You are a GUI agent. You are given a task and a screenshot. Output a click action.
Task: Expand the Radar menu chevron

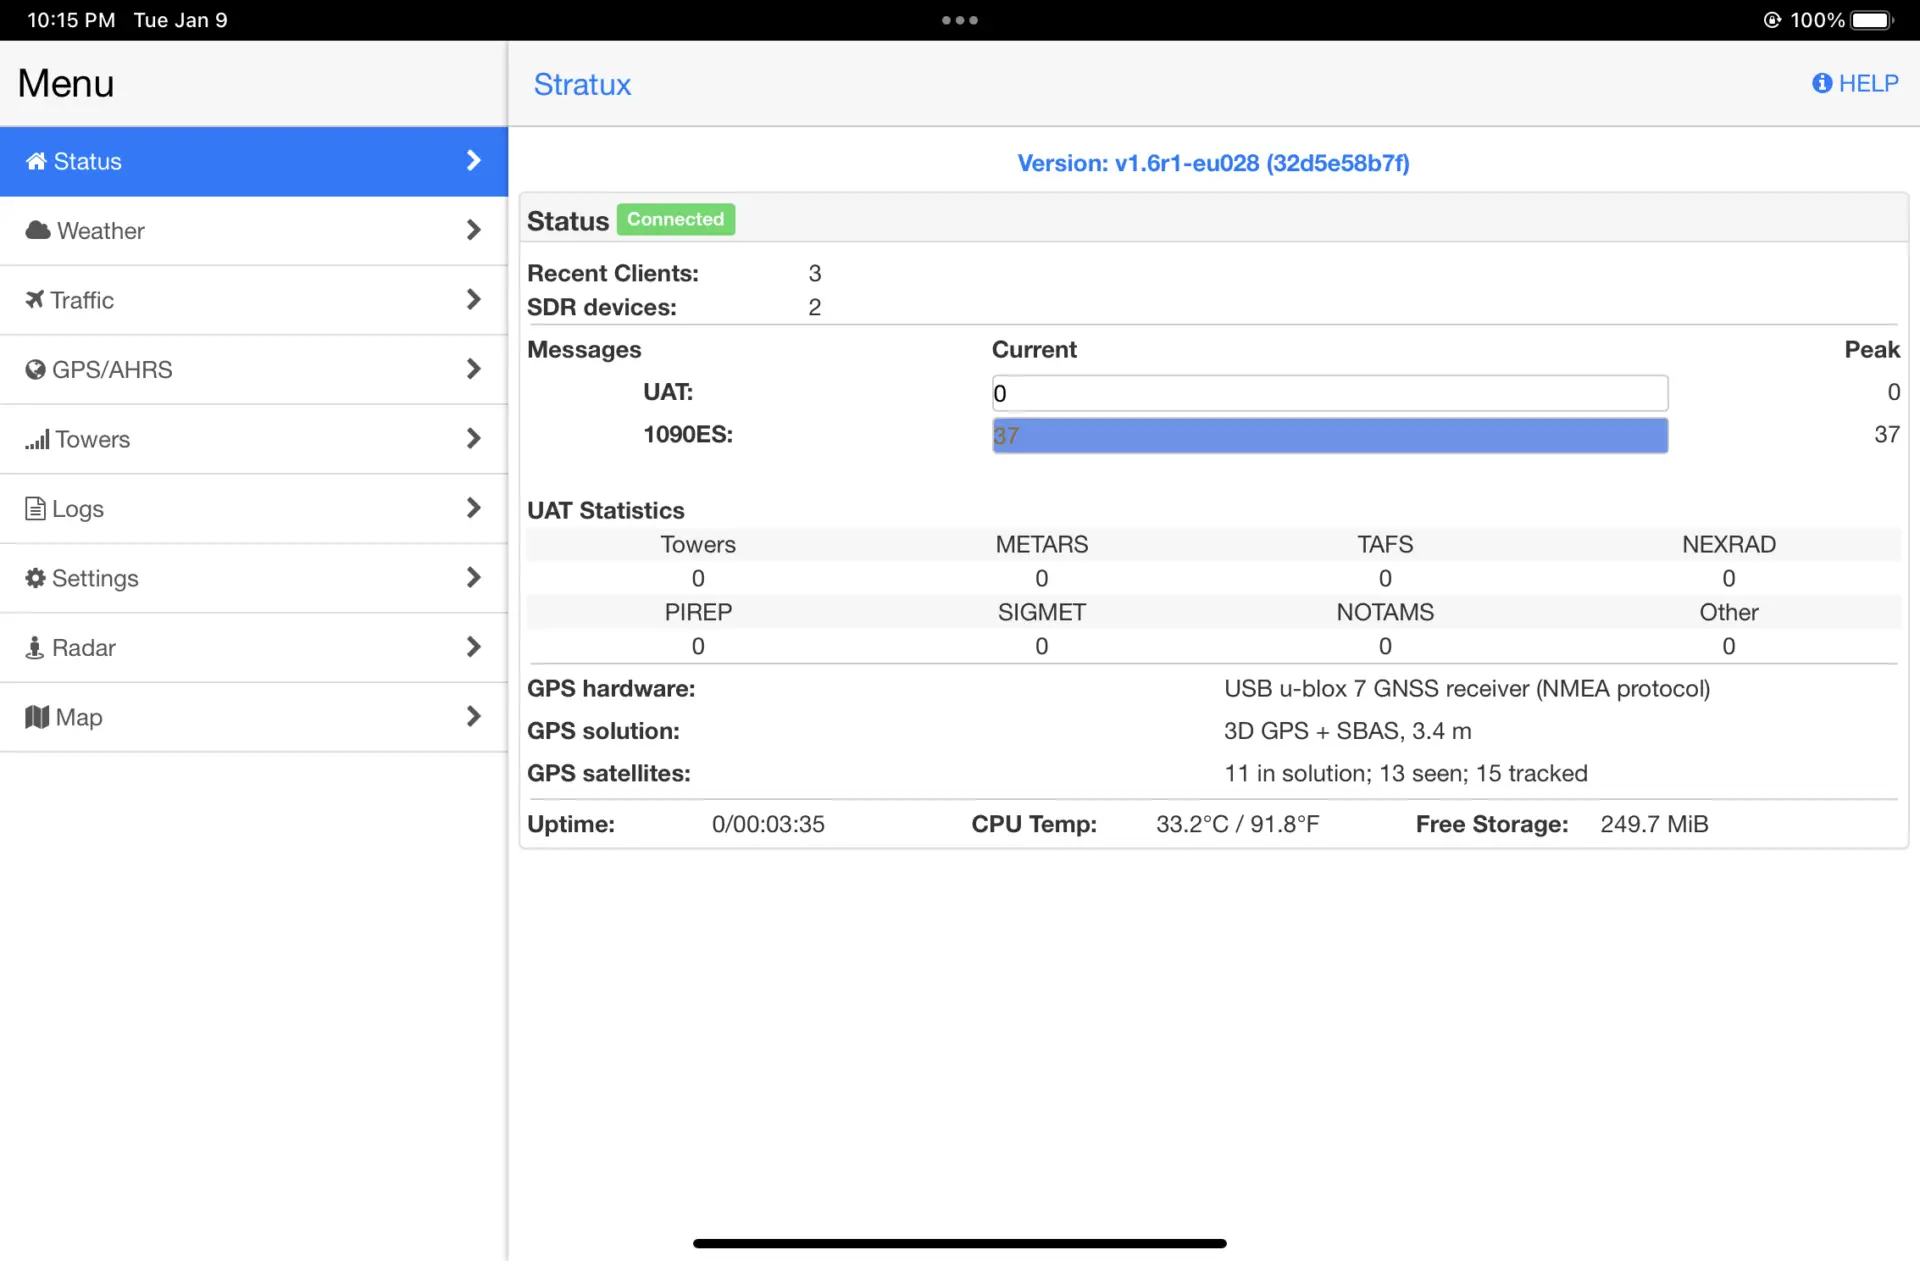coord(473,647)
